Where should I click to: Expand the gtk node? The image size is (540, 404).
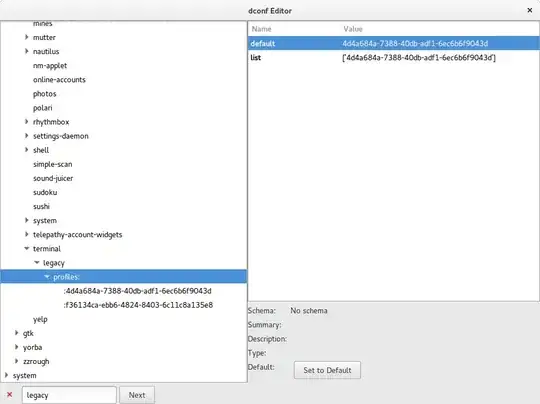[x=16, y=333]
